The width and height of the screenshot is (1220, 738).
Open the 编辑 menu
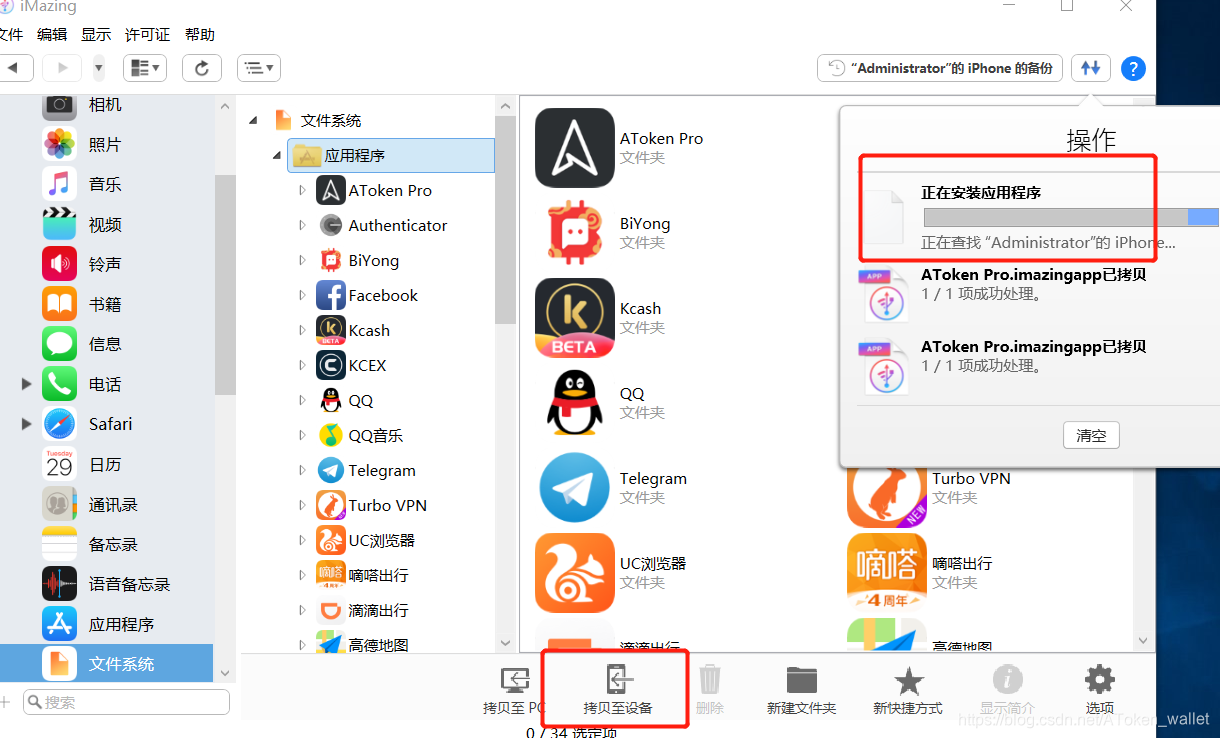(52, 34)
